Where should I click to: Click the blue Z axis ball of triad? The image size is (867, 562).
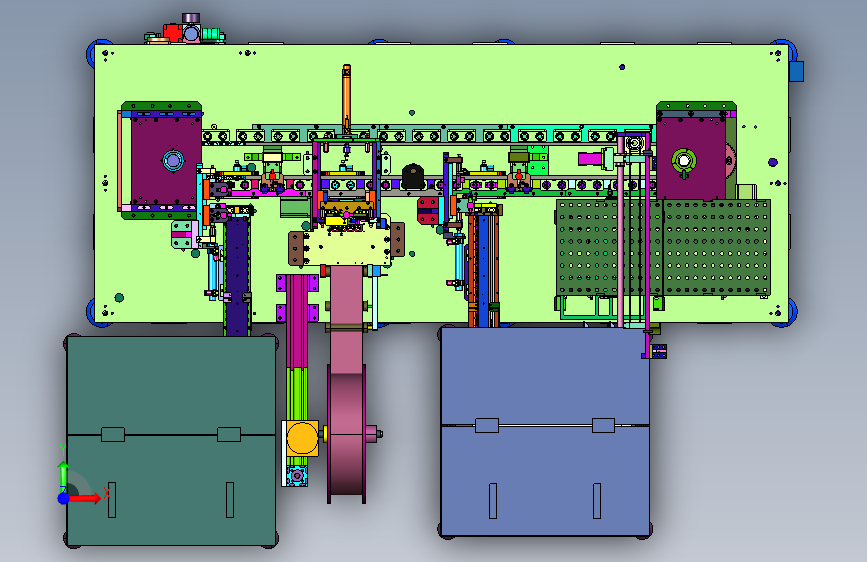[63, 498]
